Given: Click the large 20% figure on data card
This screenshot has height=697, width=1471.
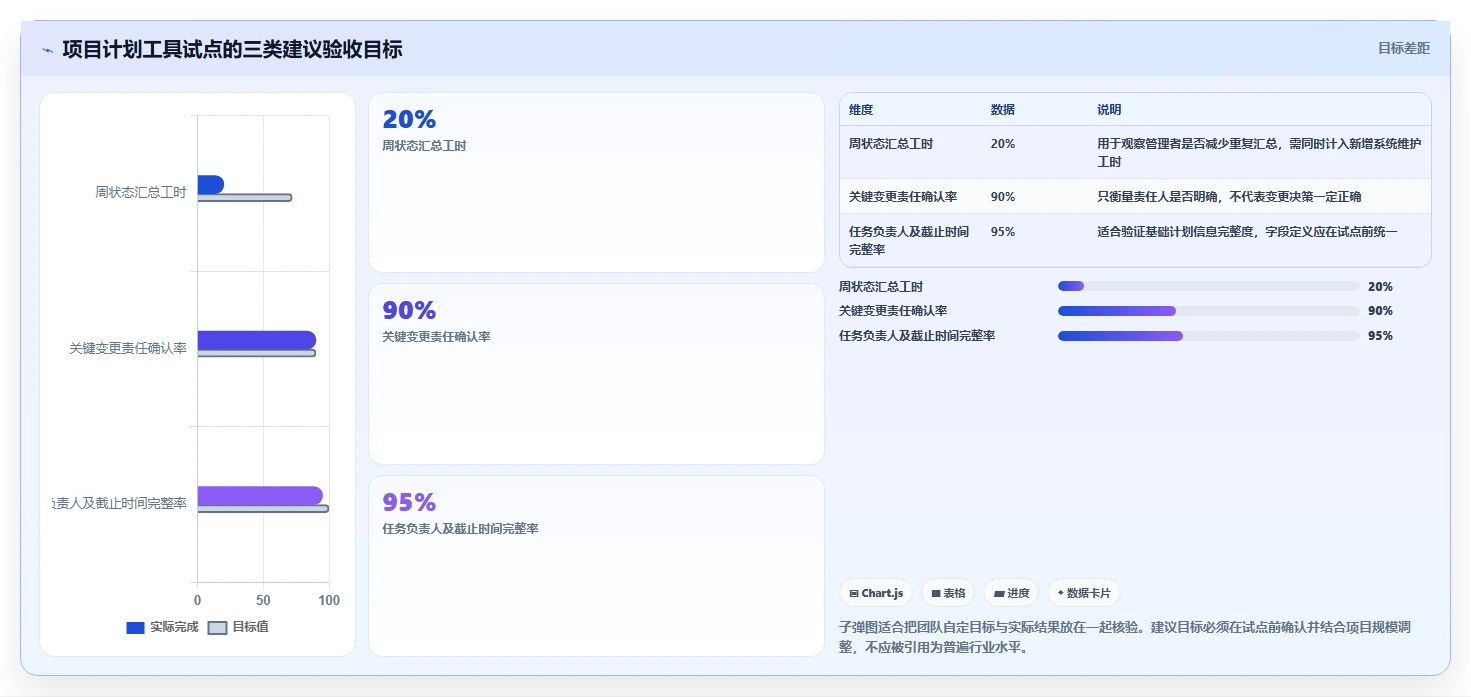Looking at the screenshot, I should click(x=409, y=120).
